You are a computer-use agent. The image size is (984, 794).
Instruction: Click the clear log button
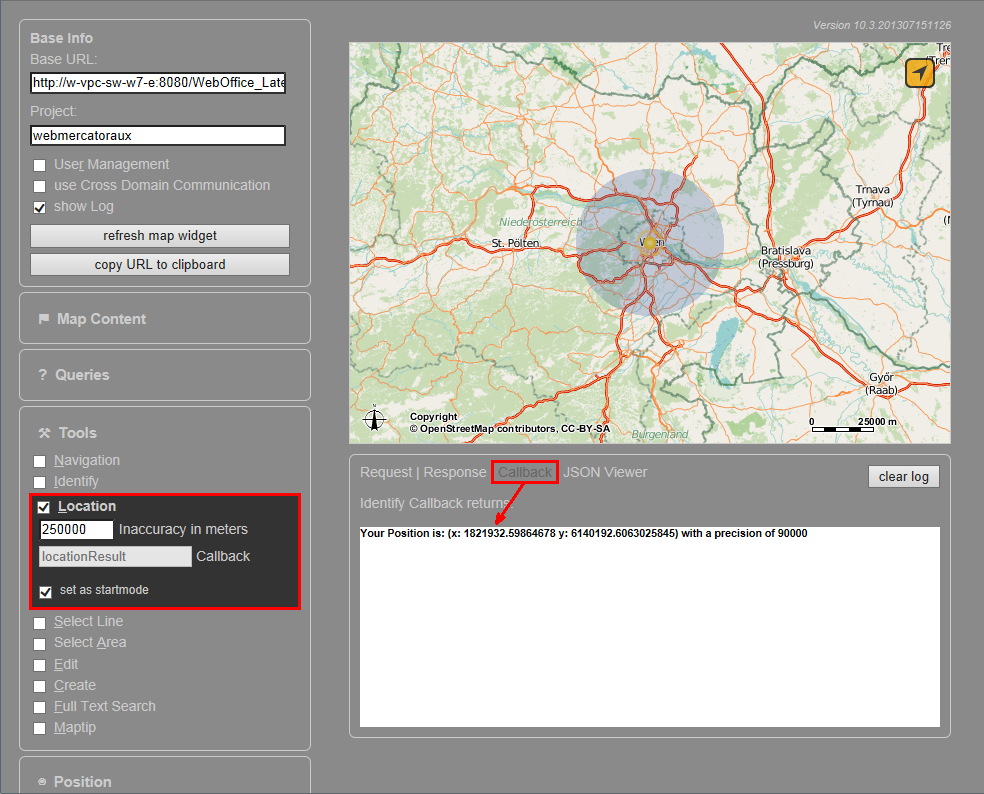coord(903,476)
